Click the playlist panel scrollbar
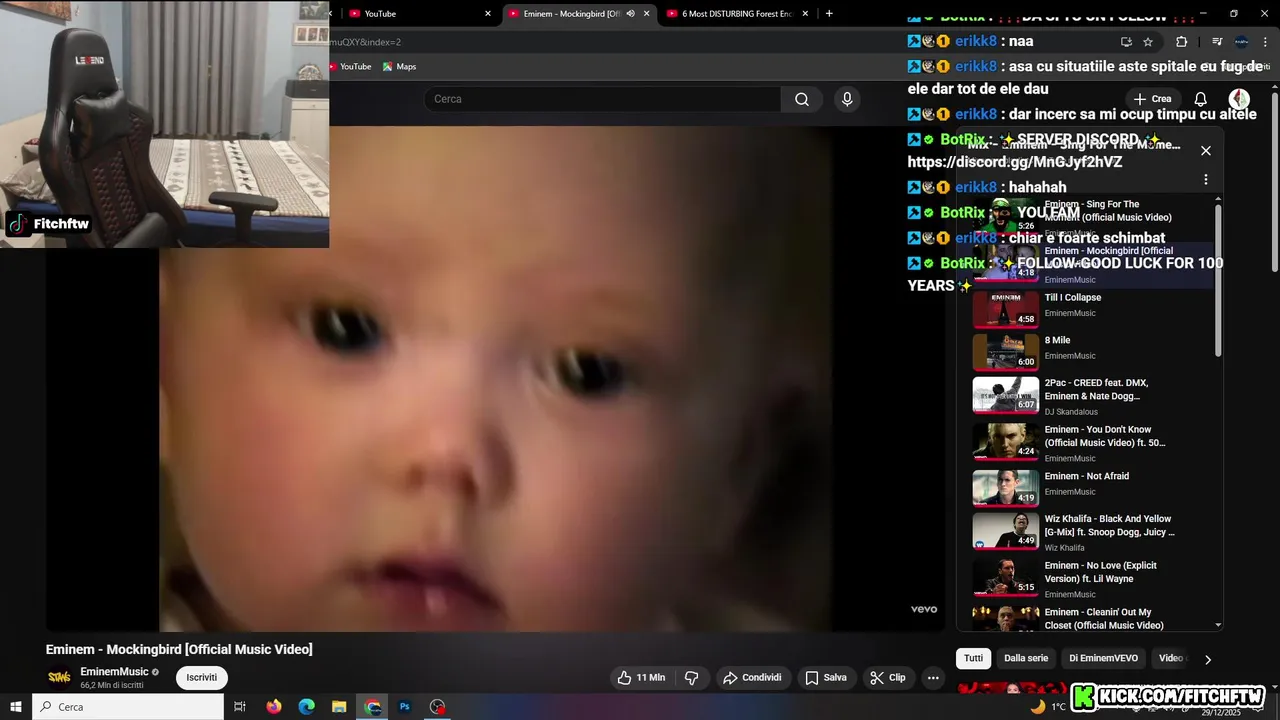1280x720 pixels. [1218, 280]
